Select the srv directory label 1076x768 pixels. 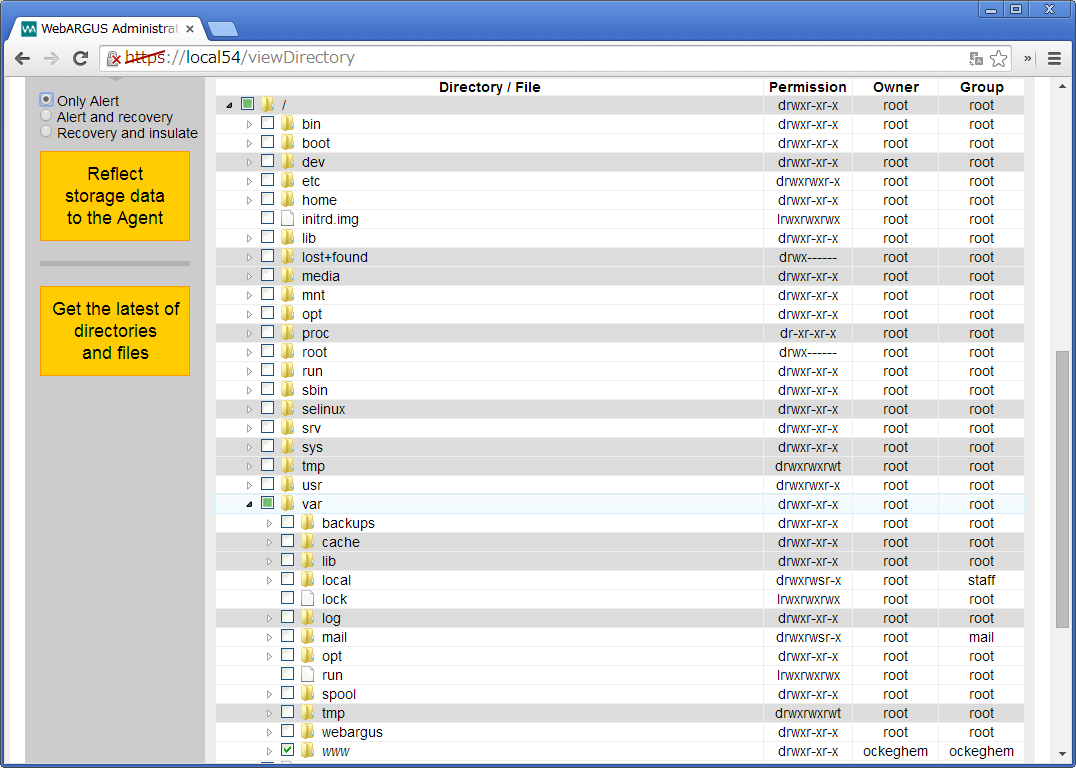311,428
